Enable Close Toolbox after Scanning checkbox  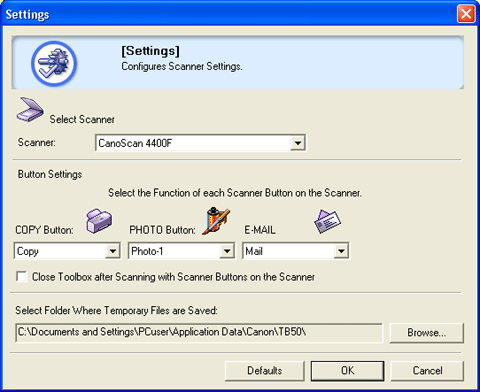pos(22,276)
